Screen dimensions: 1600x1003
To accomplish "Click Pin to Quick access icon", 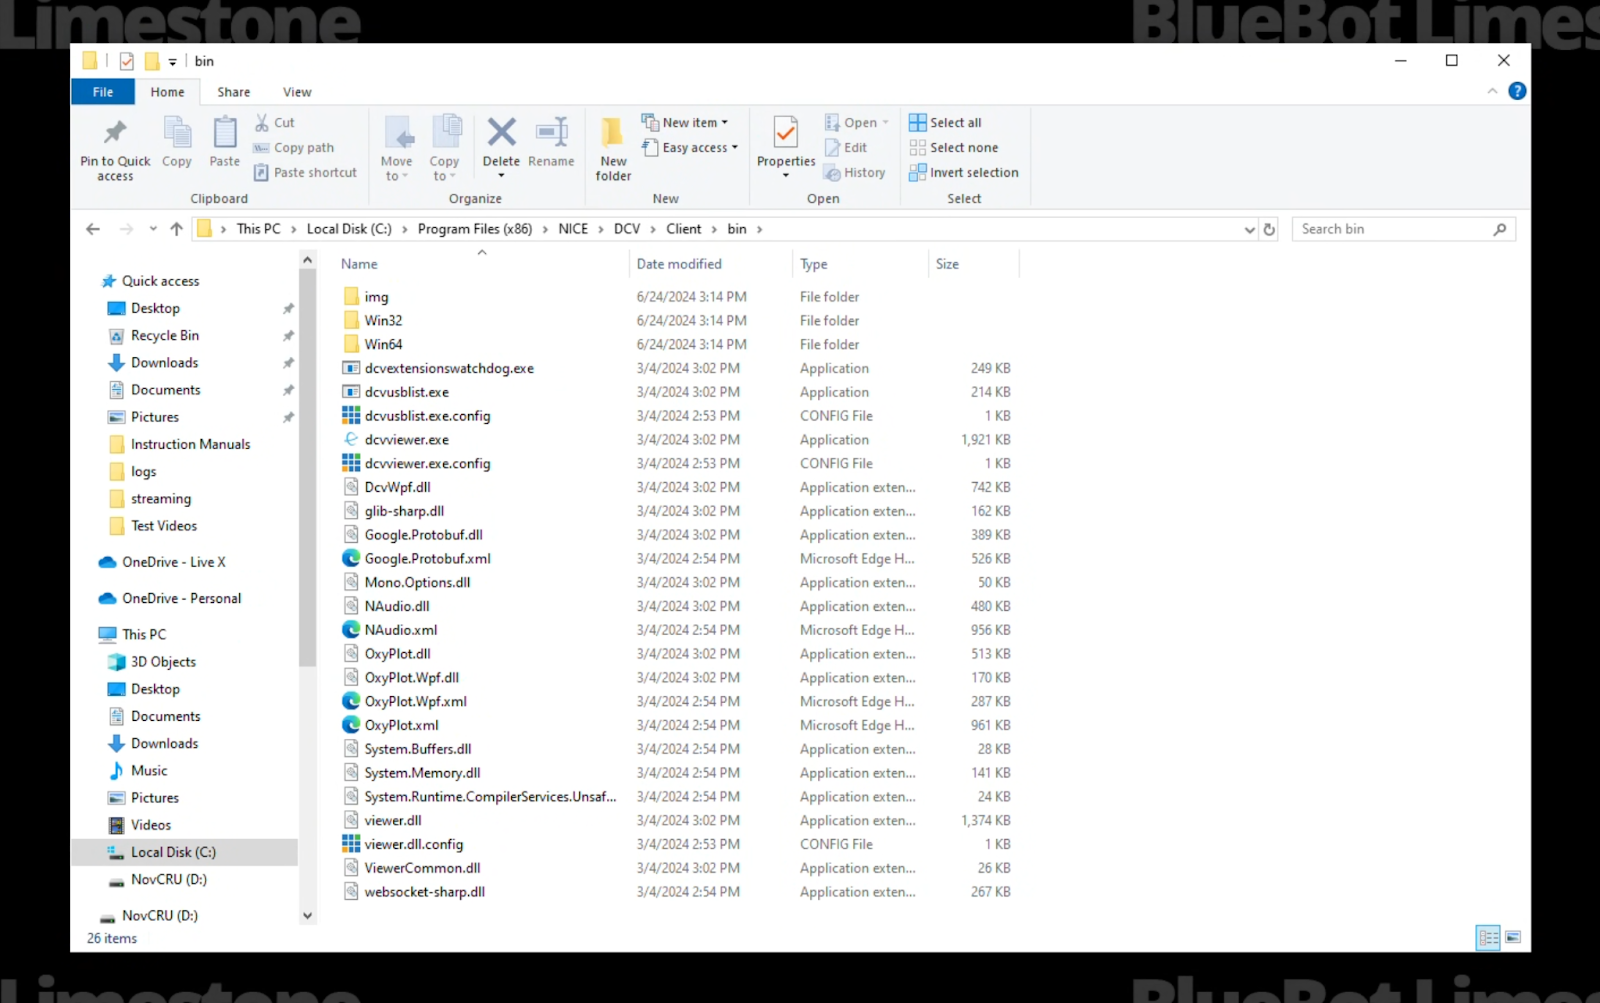I will click(115, 132).
